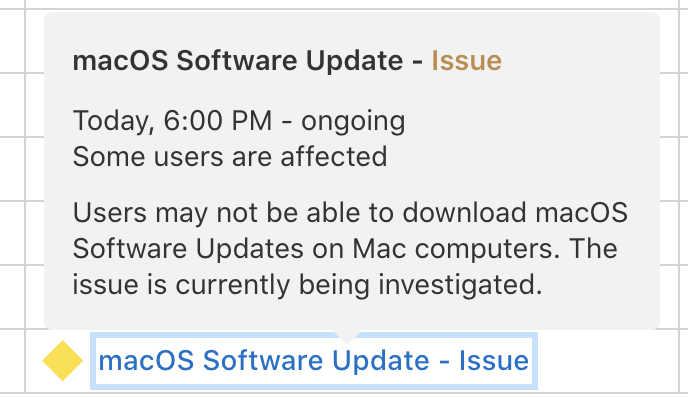Click the popup pointer arrow above the link
688x398 pixels.
[347, 336]
